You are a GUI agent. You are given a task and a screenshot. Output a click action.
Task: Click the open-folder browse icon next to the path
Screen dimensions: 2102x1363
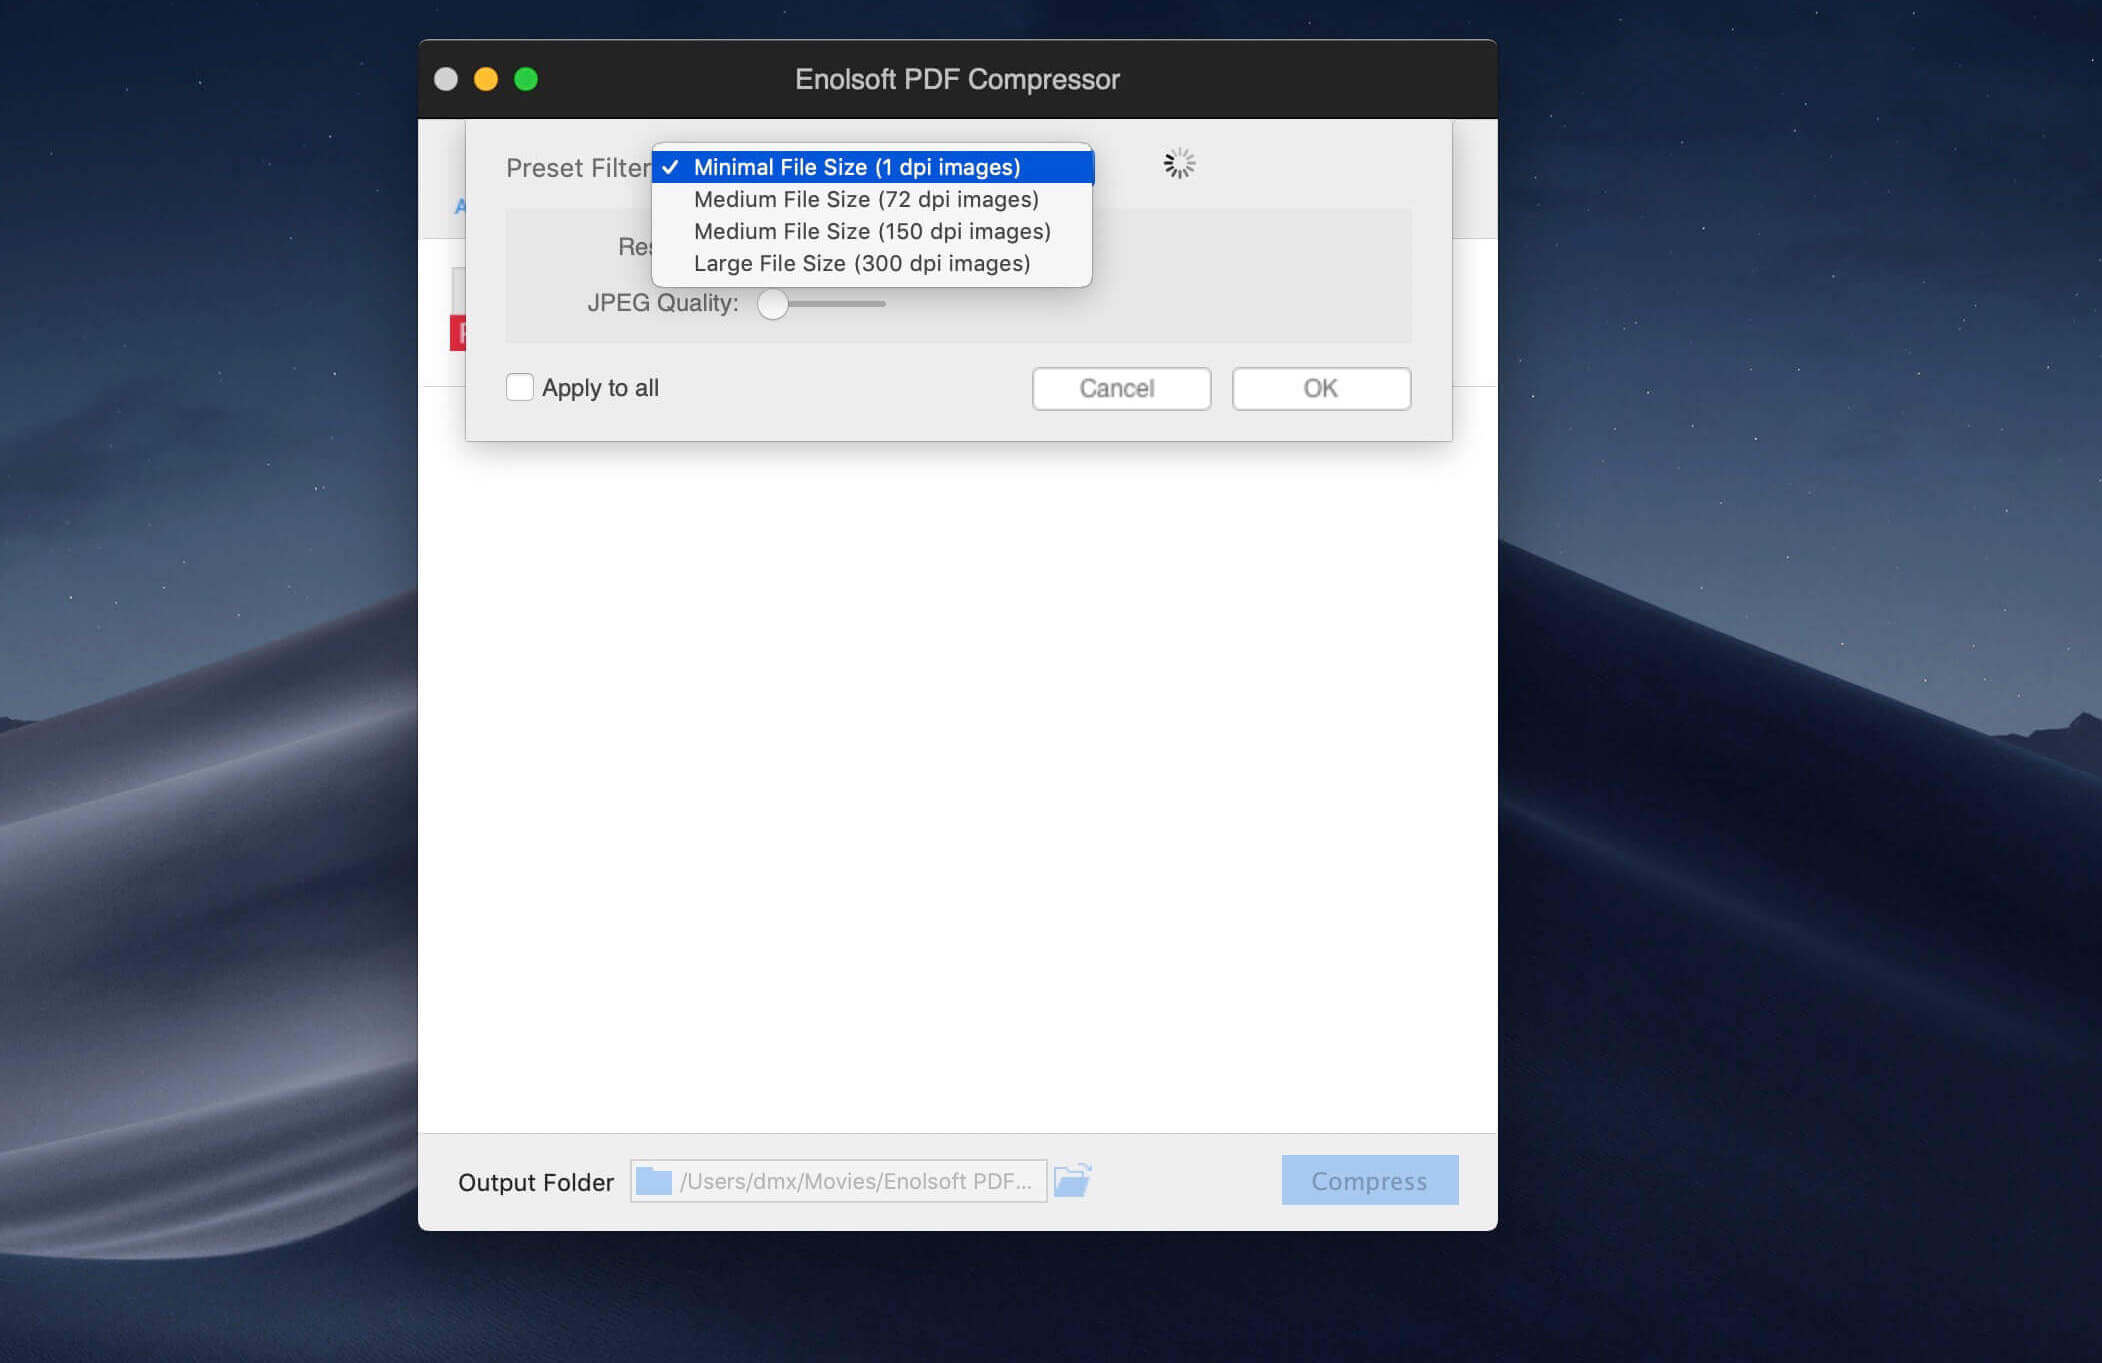[1076, 1180]
